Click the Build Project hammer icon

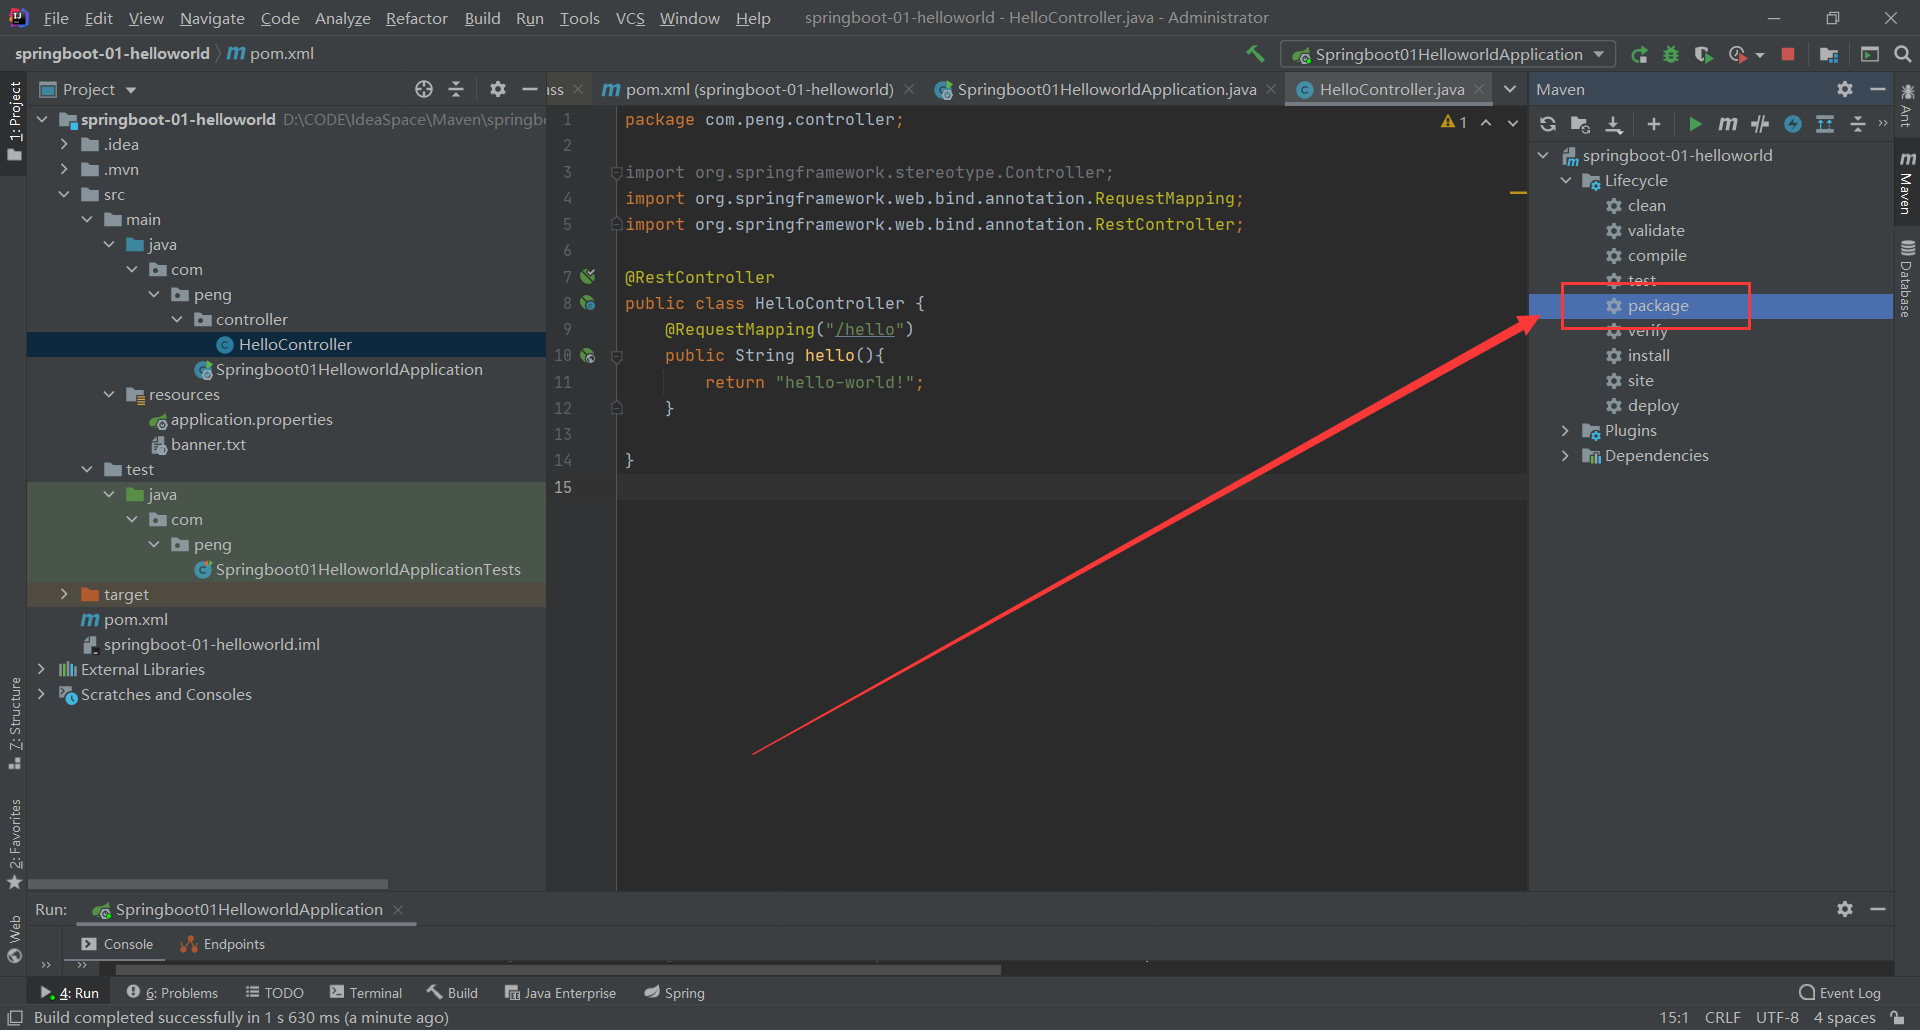(1255, 54)
